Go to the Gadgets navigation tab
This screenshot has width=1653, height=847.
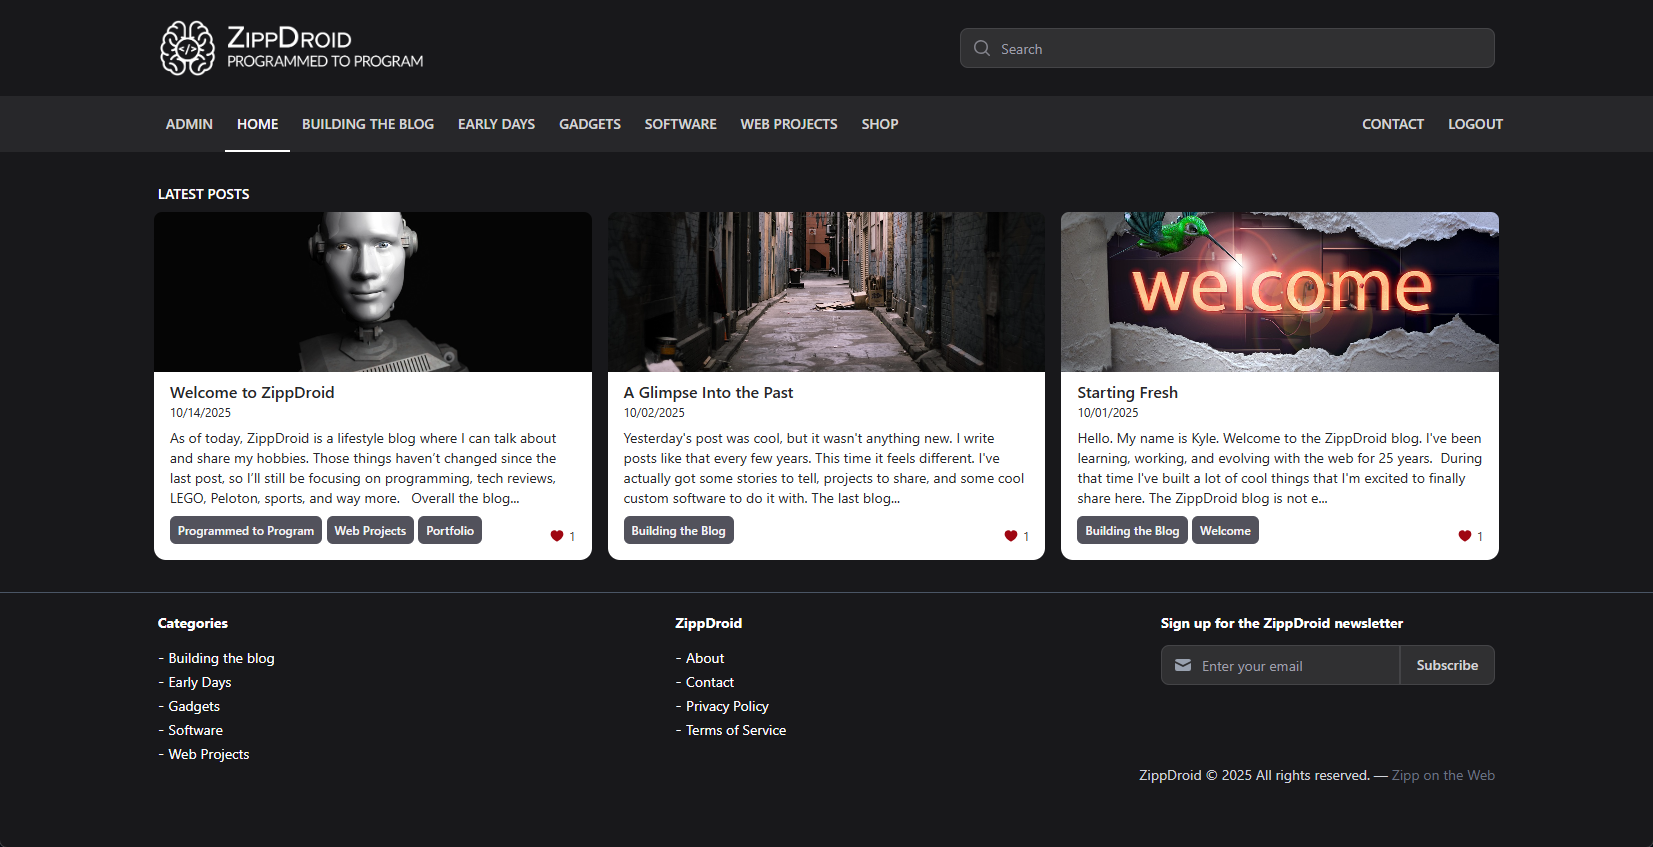pyautogui.click(x=590, y=124)
